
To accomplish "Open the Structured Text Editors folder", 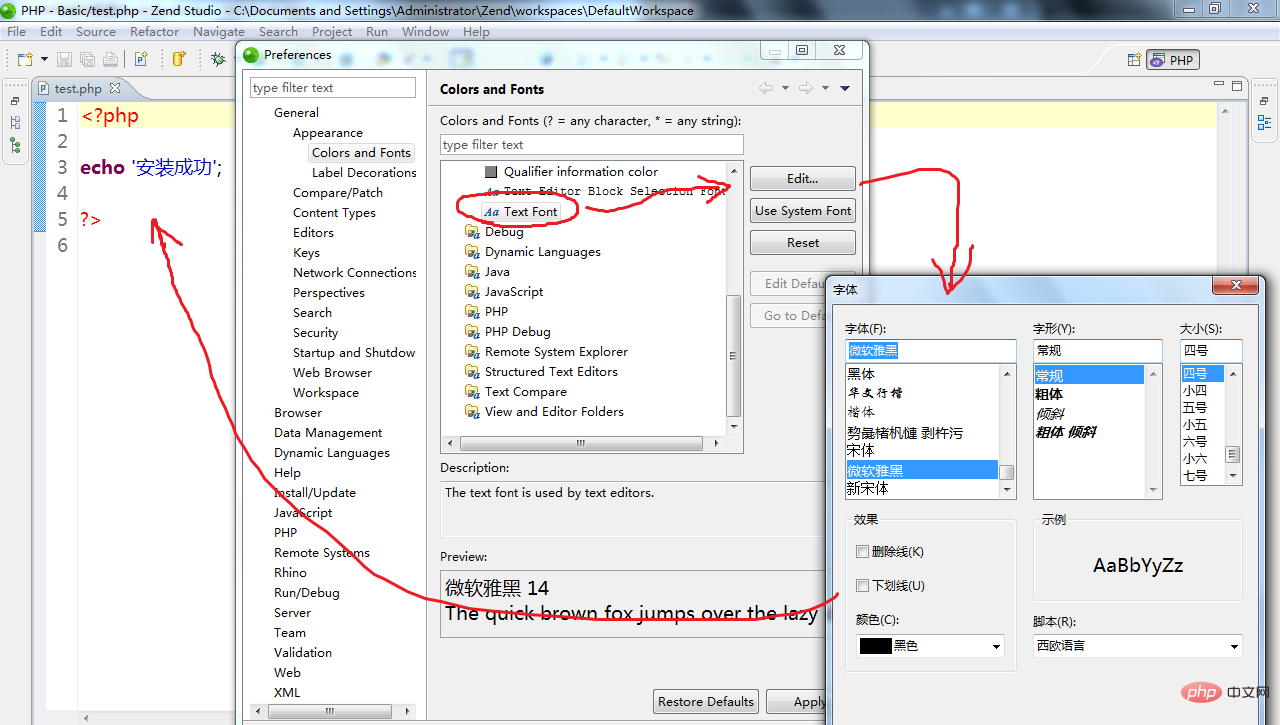I will pyautogui.click(x=542, y=372).
